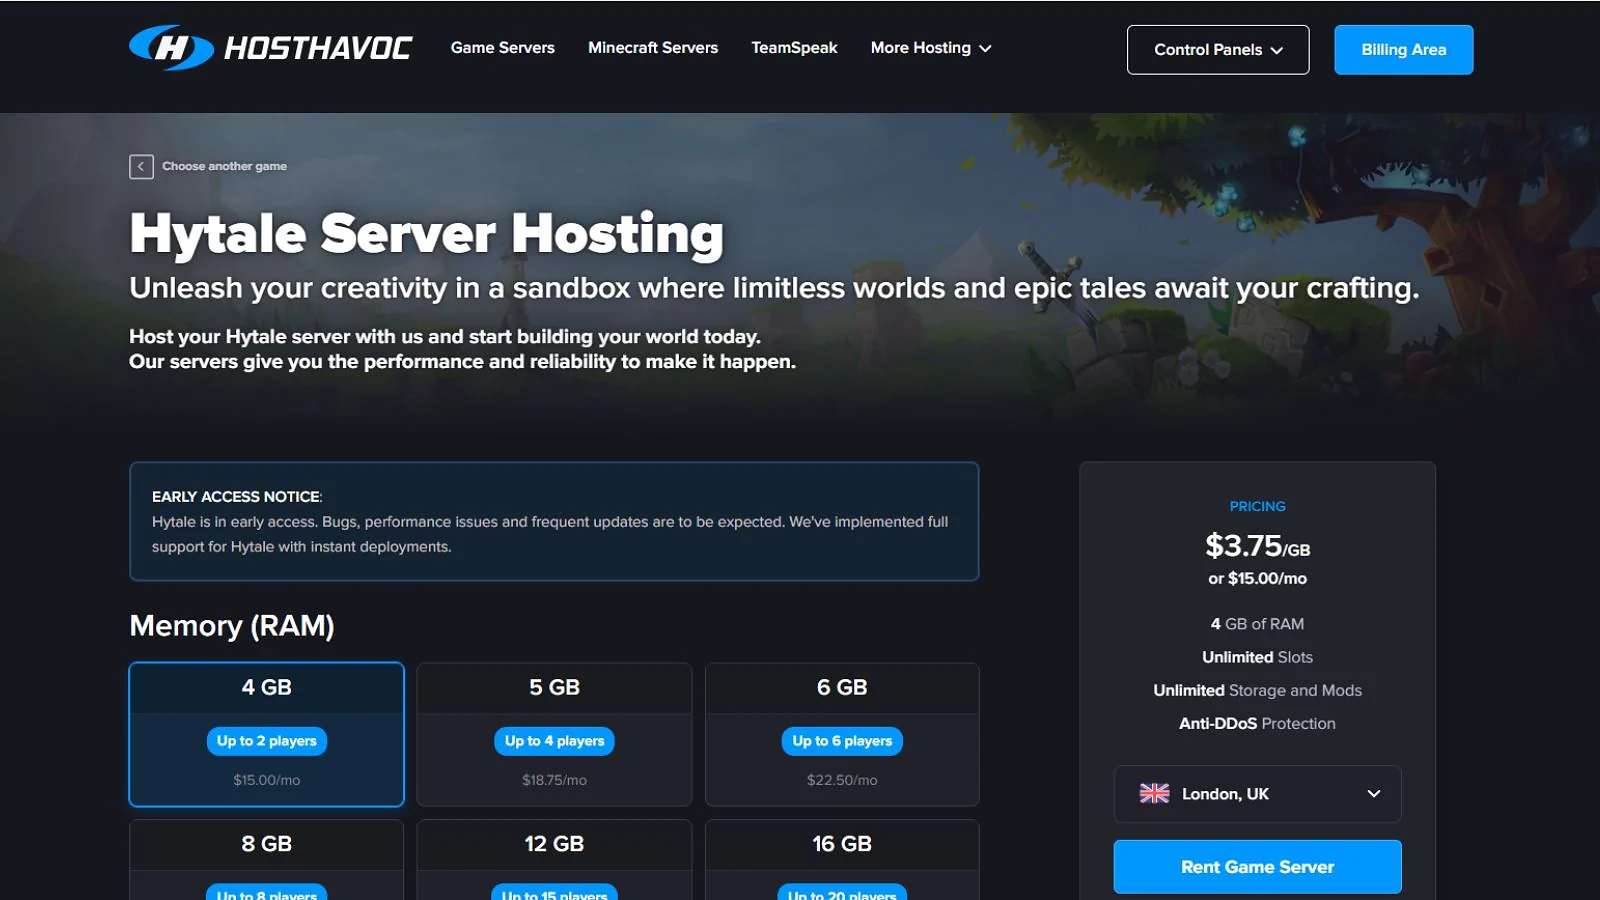Screen dimensions: 1600x900
Task: Click the Early Access Notice heading
Action: [x=237, y=497]
